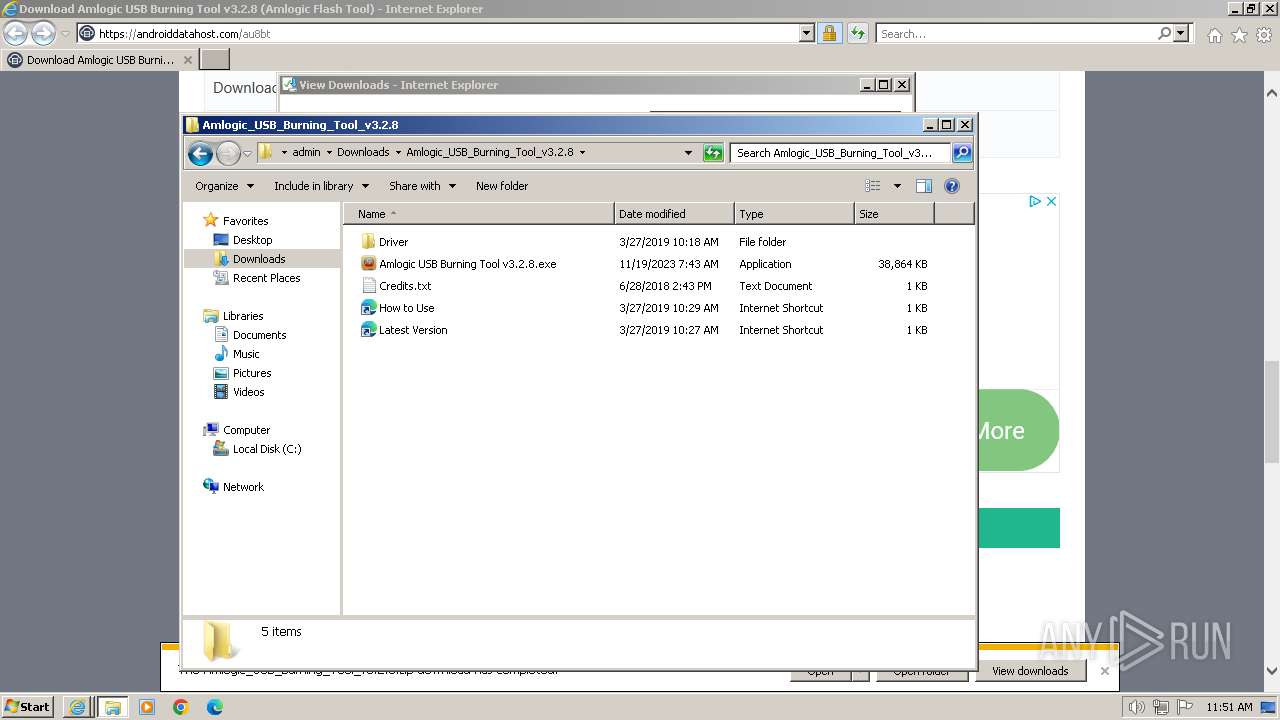Click in the Explorer search box

coord(839,153)
